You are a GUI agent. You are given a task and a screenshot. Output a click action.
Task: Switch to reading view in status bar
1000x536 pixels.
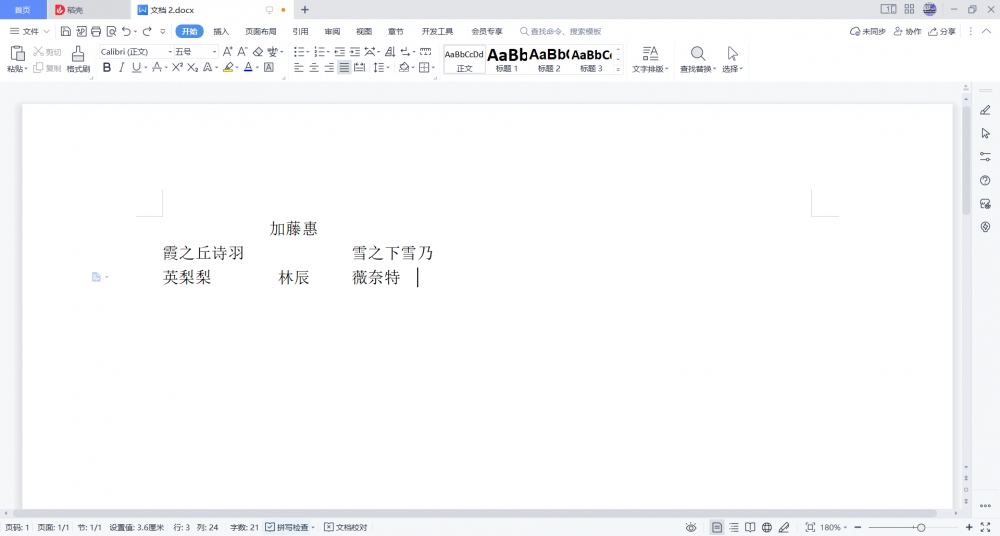point(750,527)
